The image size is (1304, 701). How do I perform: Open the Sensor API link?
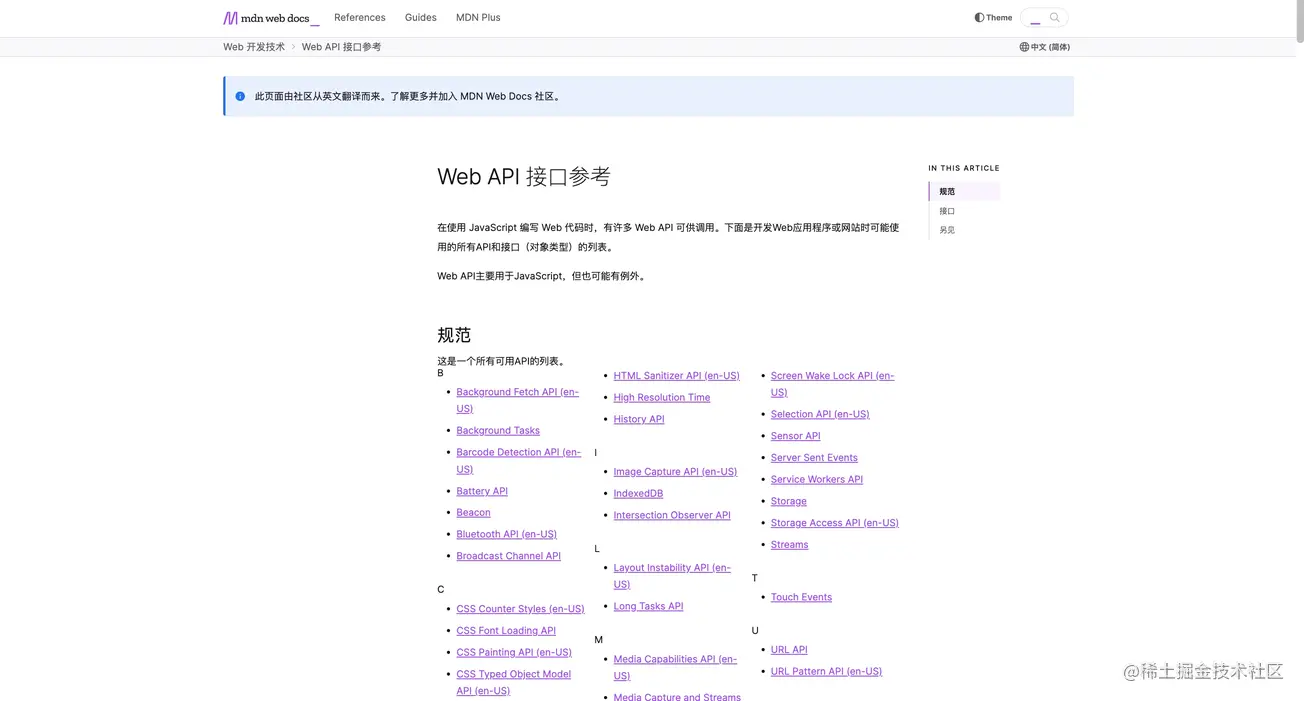click(795, 436)
